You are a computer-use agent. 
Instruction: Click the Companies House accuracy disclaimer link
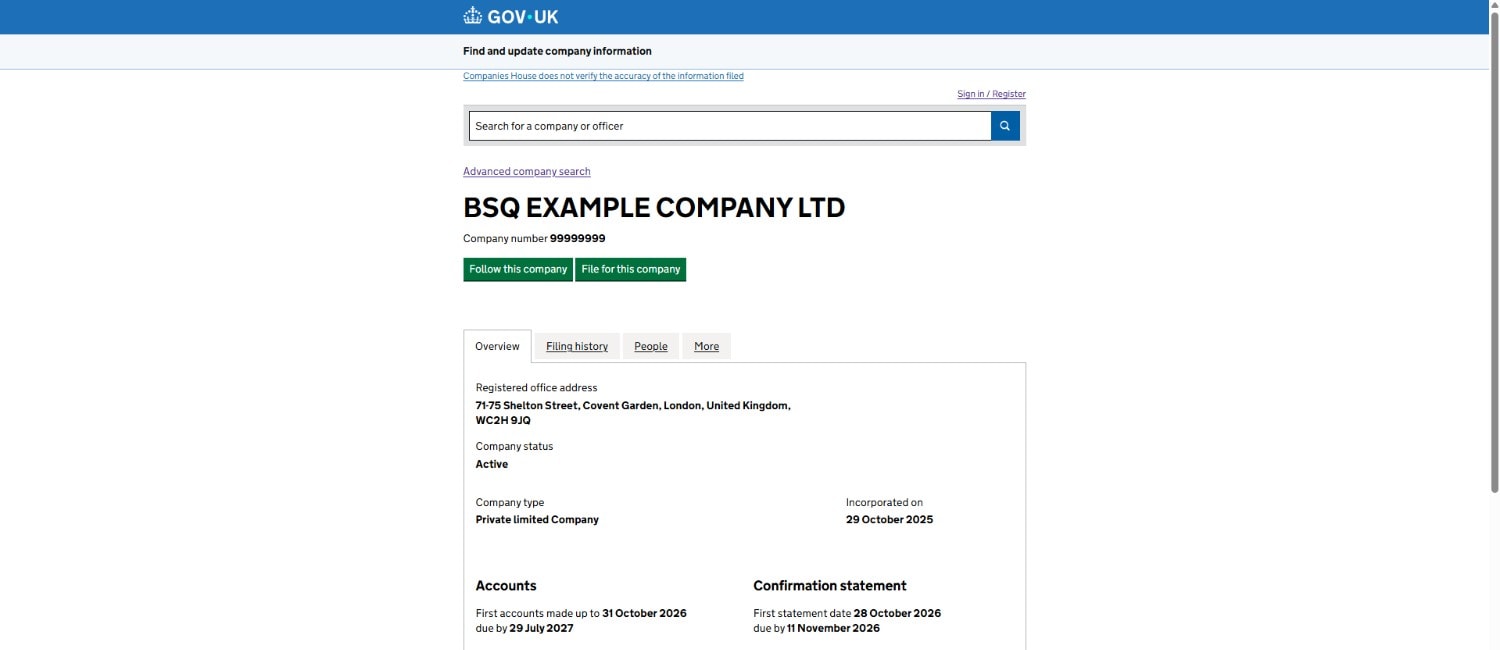pyautogui.click(x=603, y=75)
